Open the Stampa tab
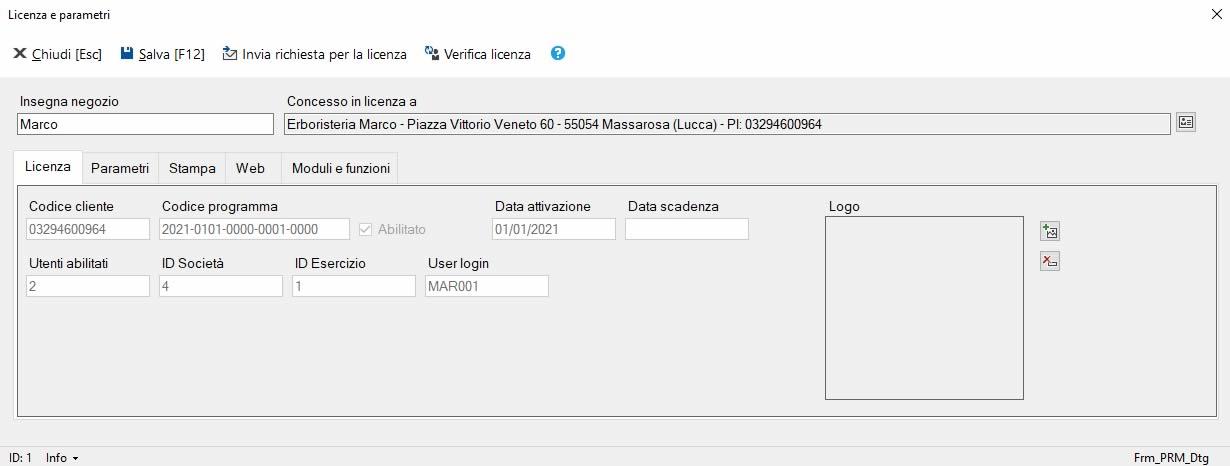 [192, 168]
